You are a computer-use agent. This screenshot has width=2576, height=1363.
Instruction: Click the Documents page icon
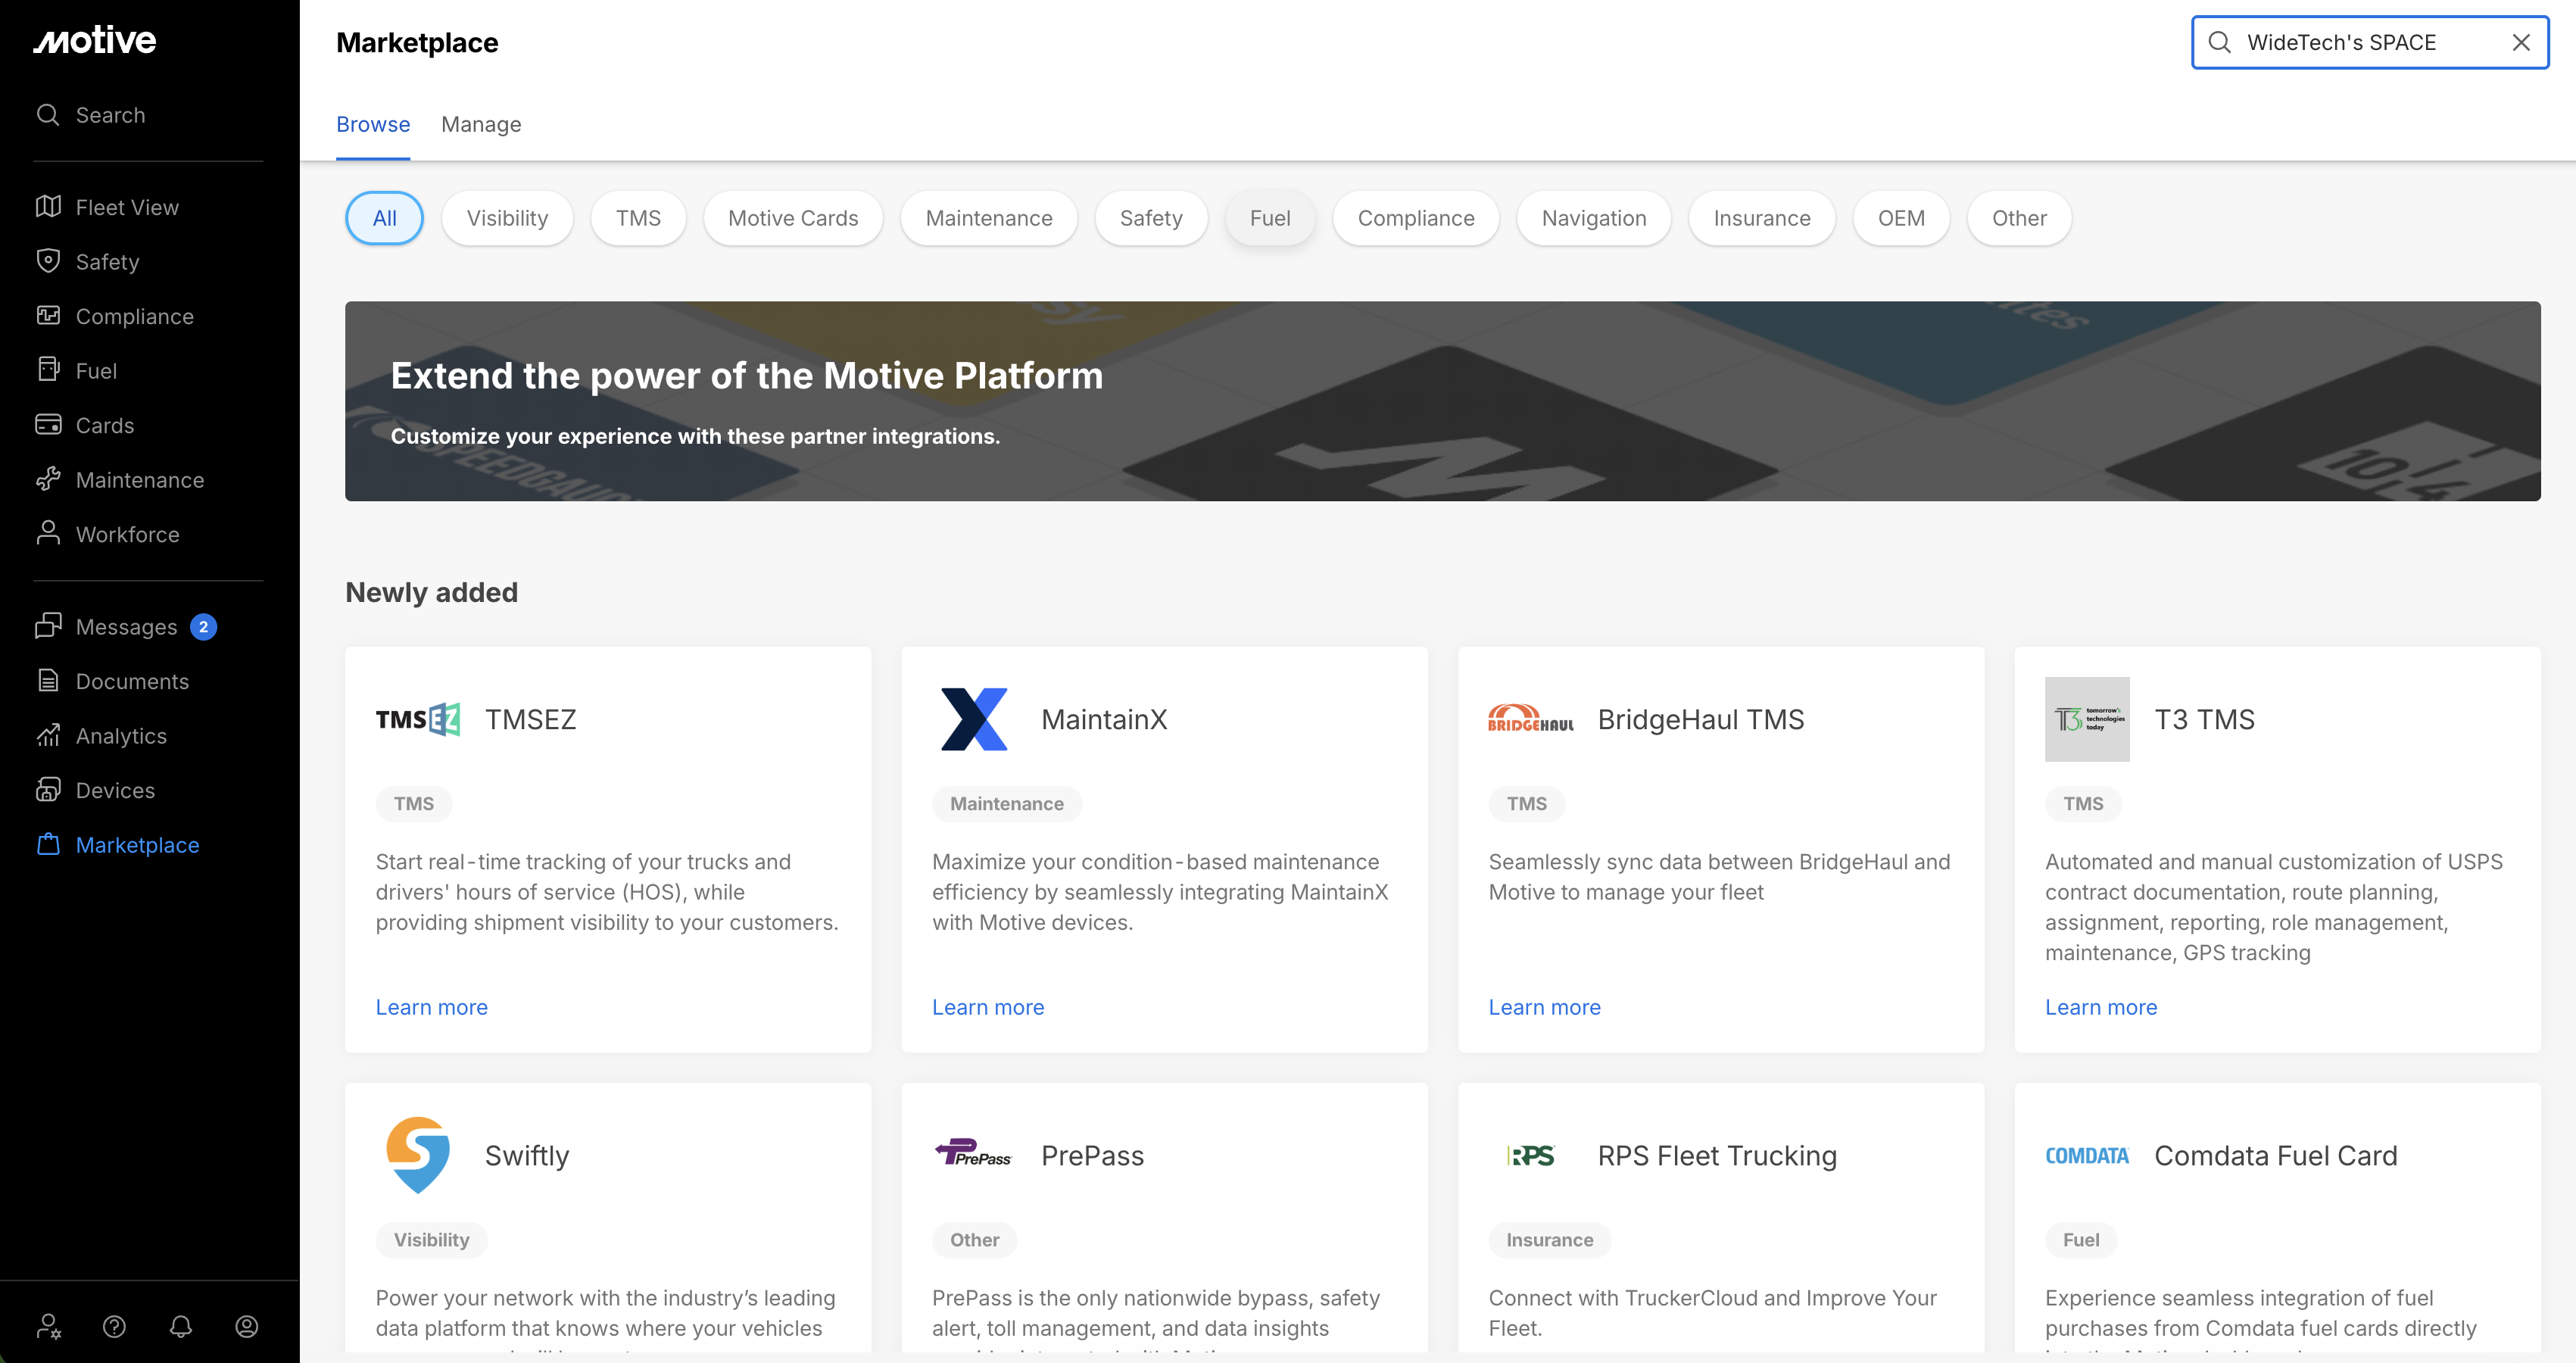pyautogui.click(x=48, y=681)
